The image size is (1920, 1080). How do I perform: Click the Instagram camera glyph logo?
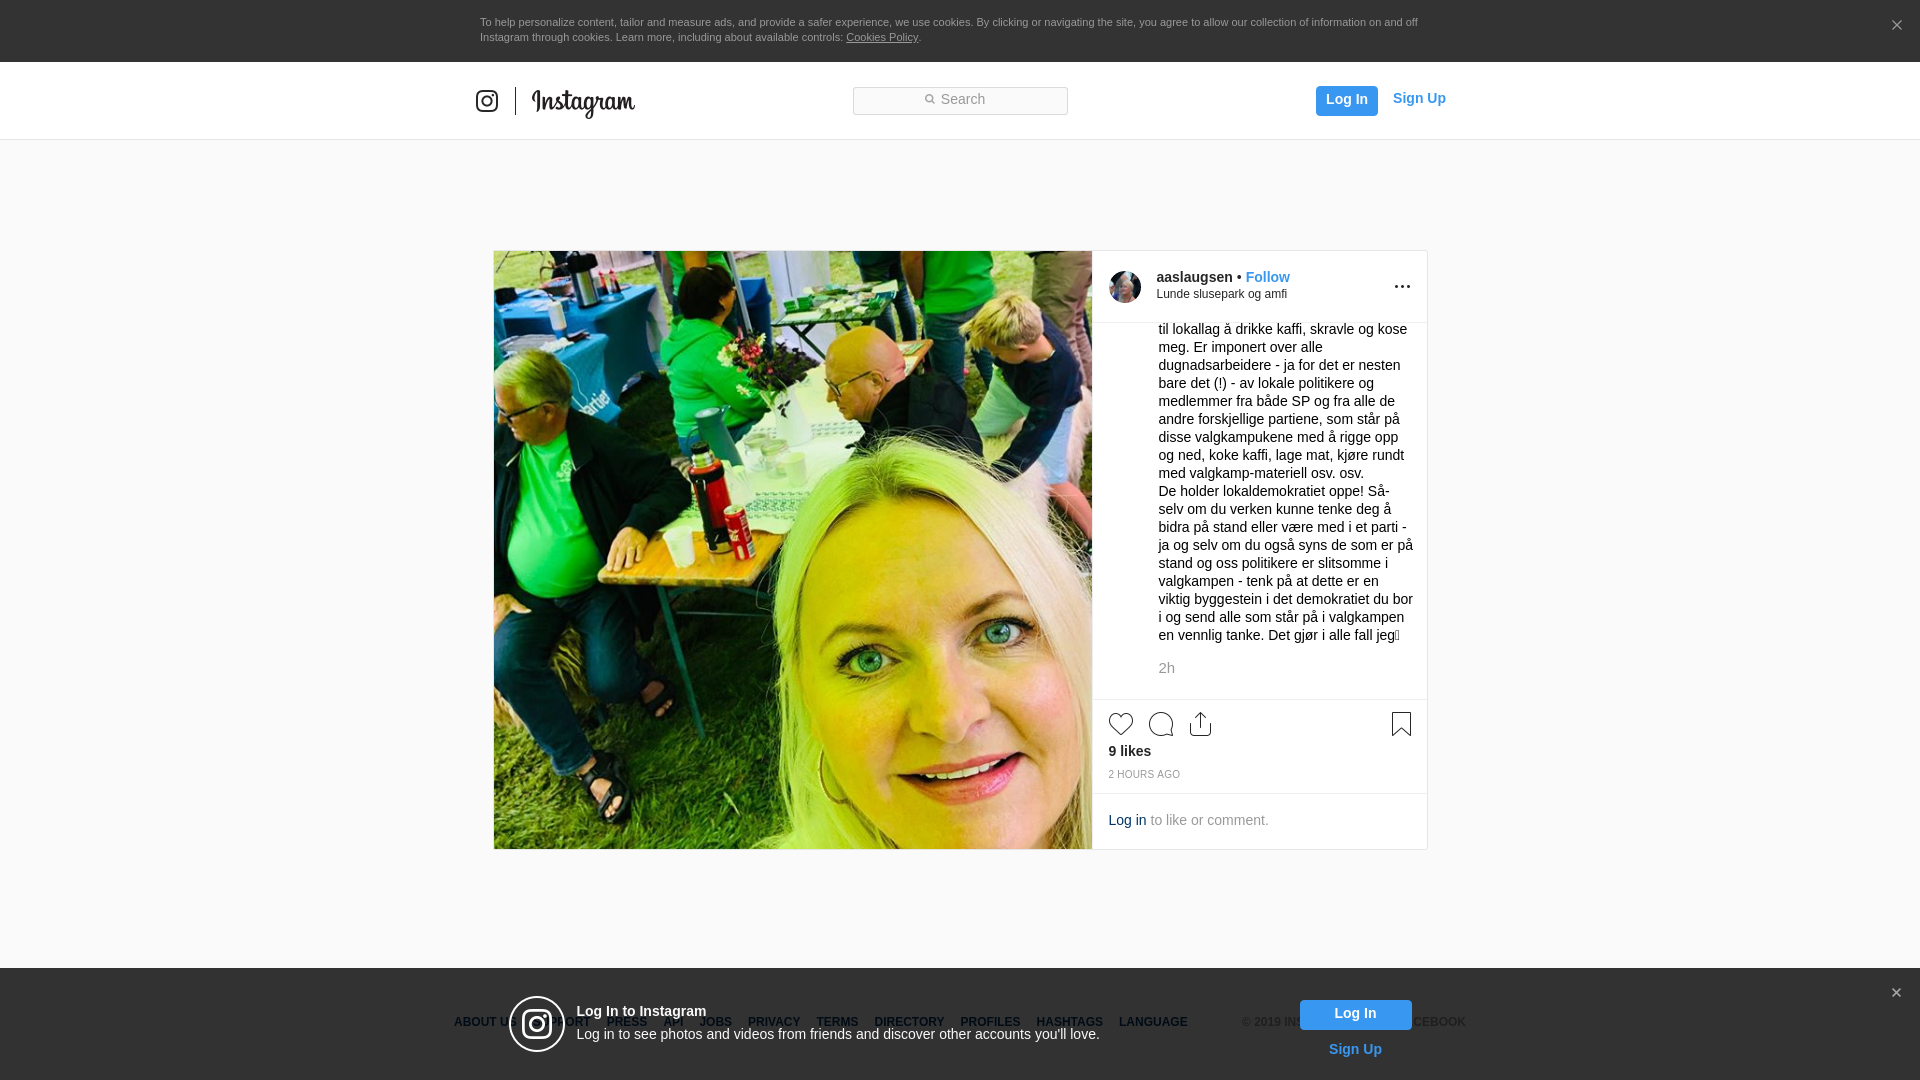click(x=487, y=101)
